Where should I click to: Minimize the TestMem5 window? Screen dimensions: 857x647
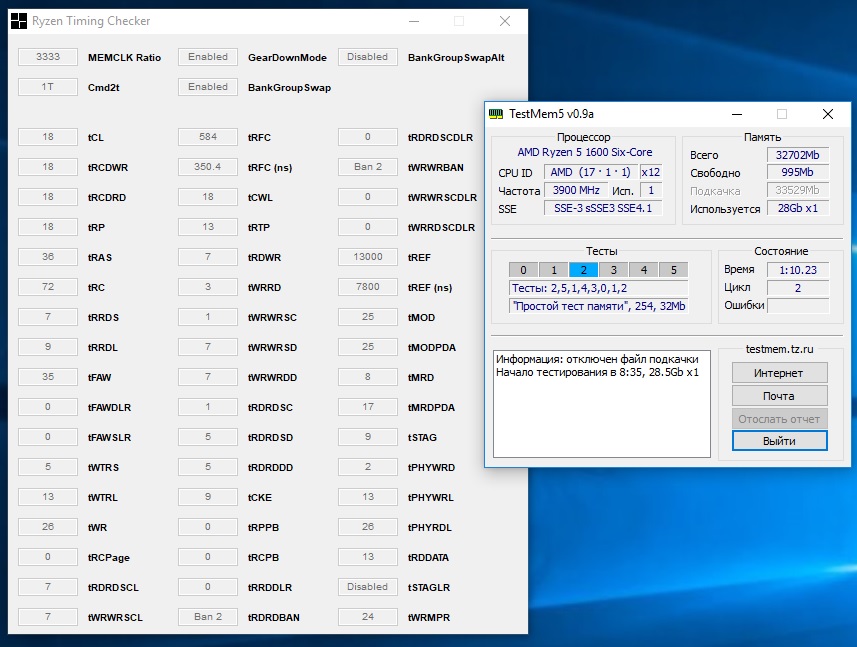[x=737, y=114]
